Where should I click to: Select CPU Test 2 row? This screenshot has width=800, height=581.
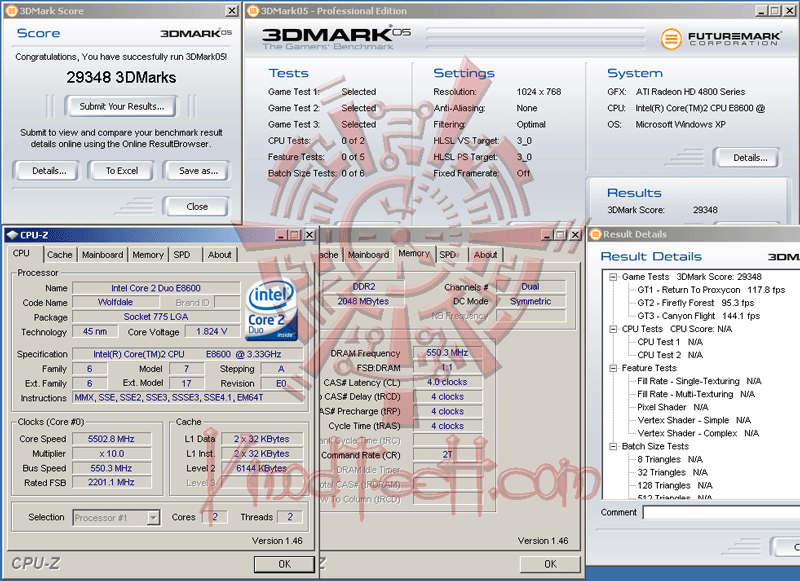click(670, 355)
